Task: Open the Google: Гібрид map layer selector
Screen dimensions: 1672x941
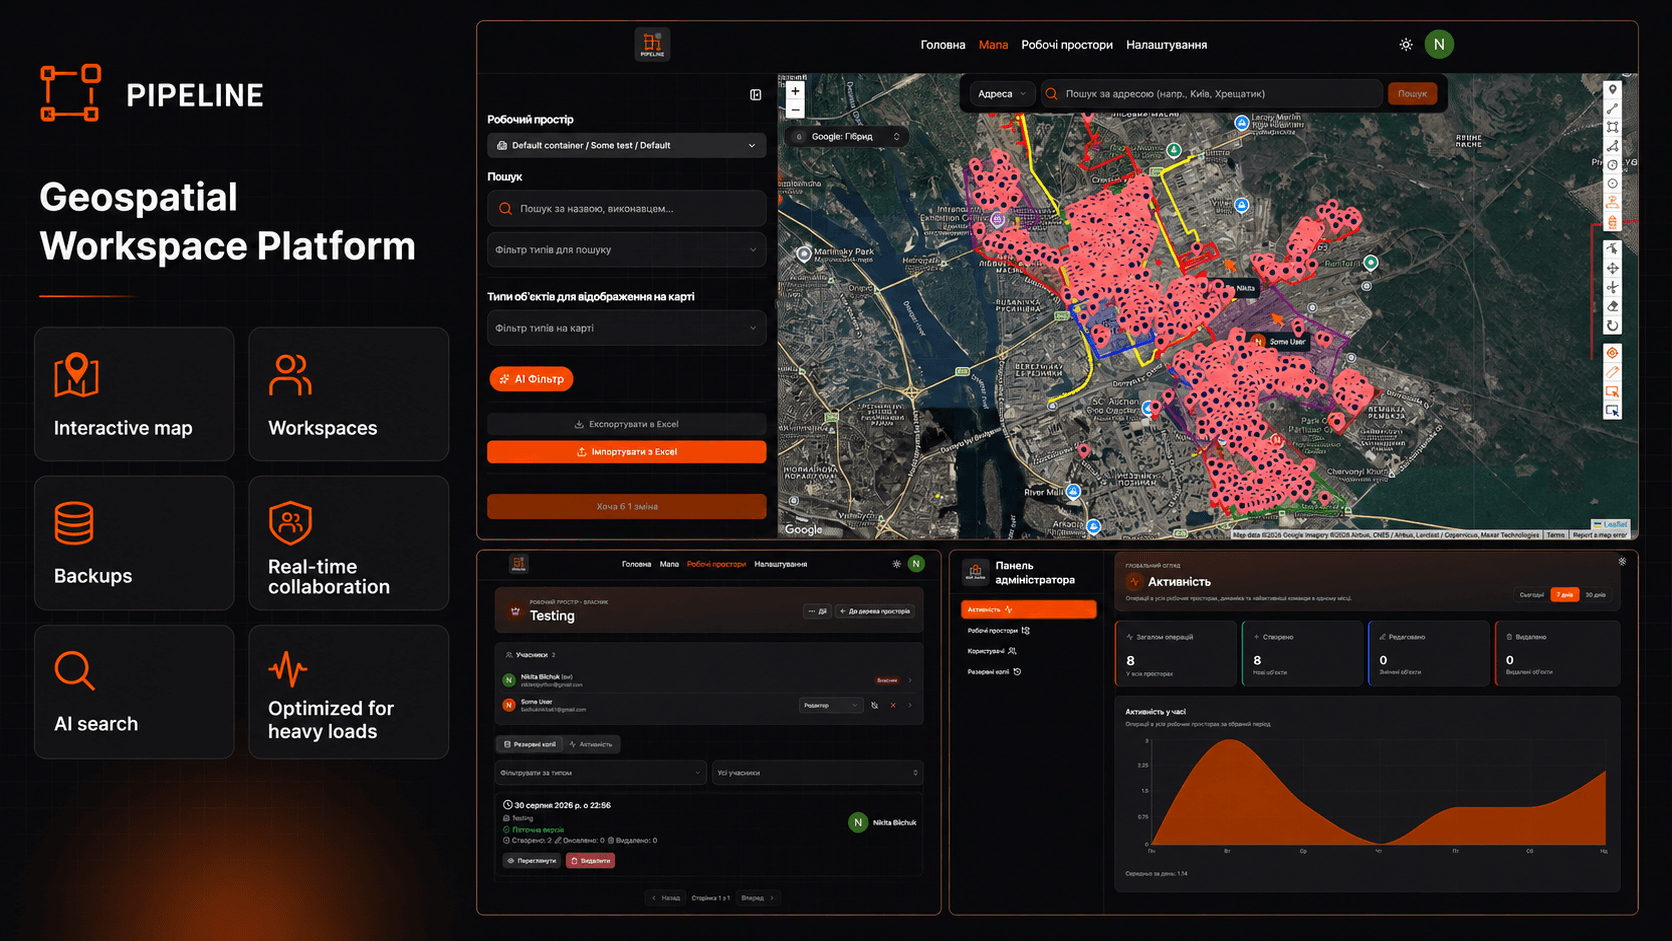Action: coord(847,136)
